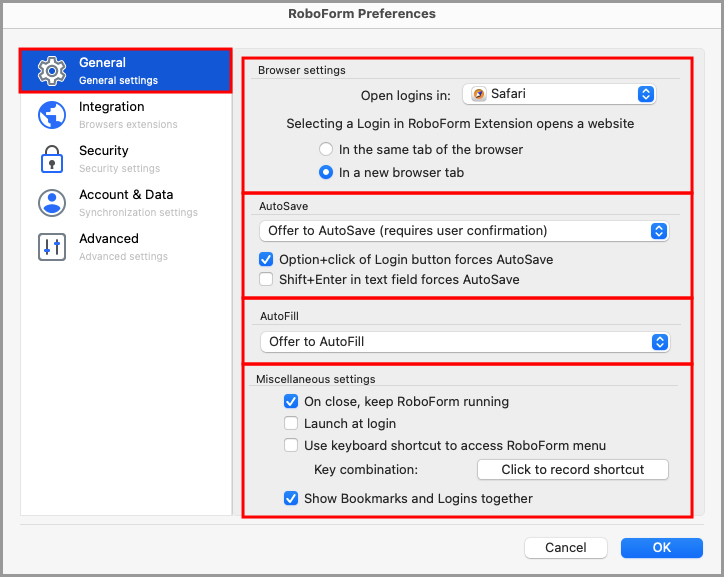Click the Advanced sliders icon
Viewport: 724px width, 577px height.
52,247
